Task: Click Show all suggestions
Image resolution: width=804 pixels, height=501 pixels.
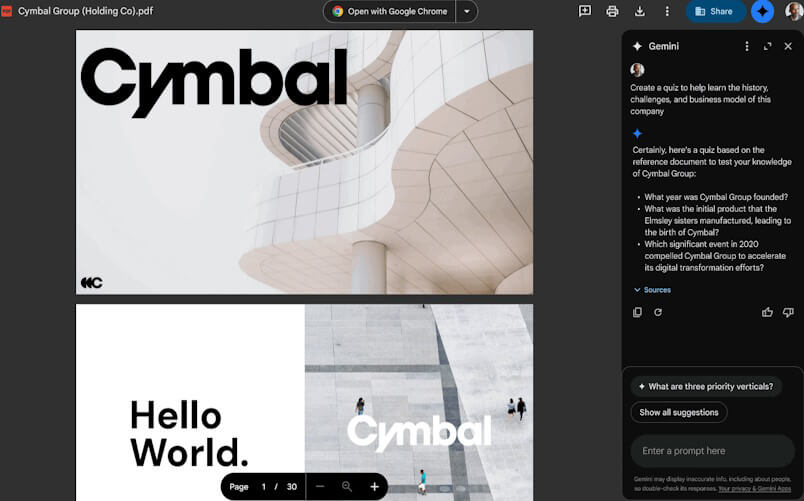Action: tap(679, 412)
